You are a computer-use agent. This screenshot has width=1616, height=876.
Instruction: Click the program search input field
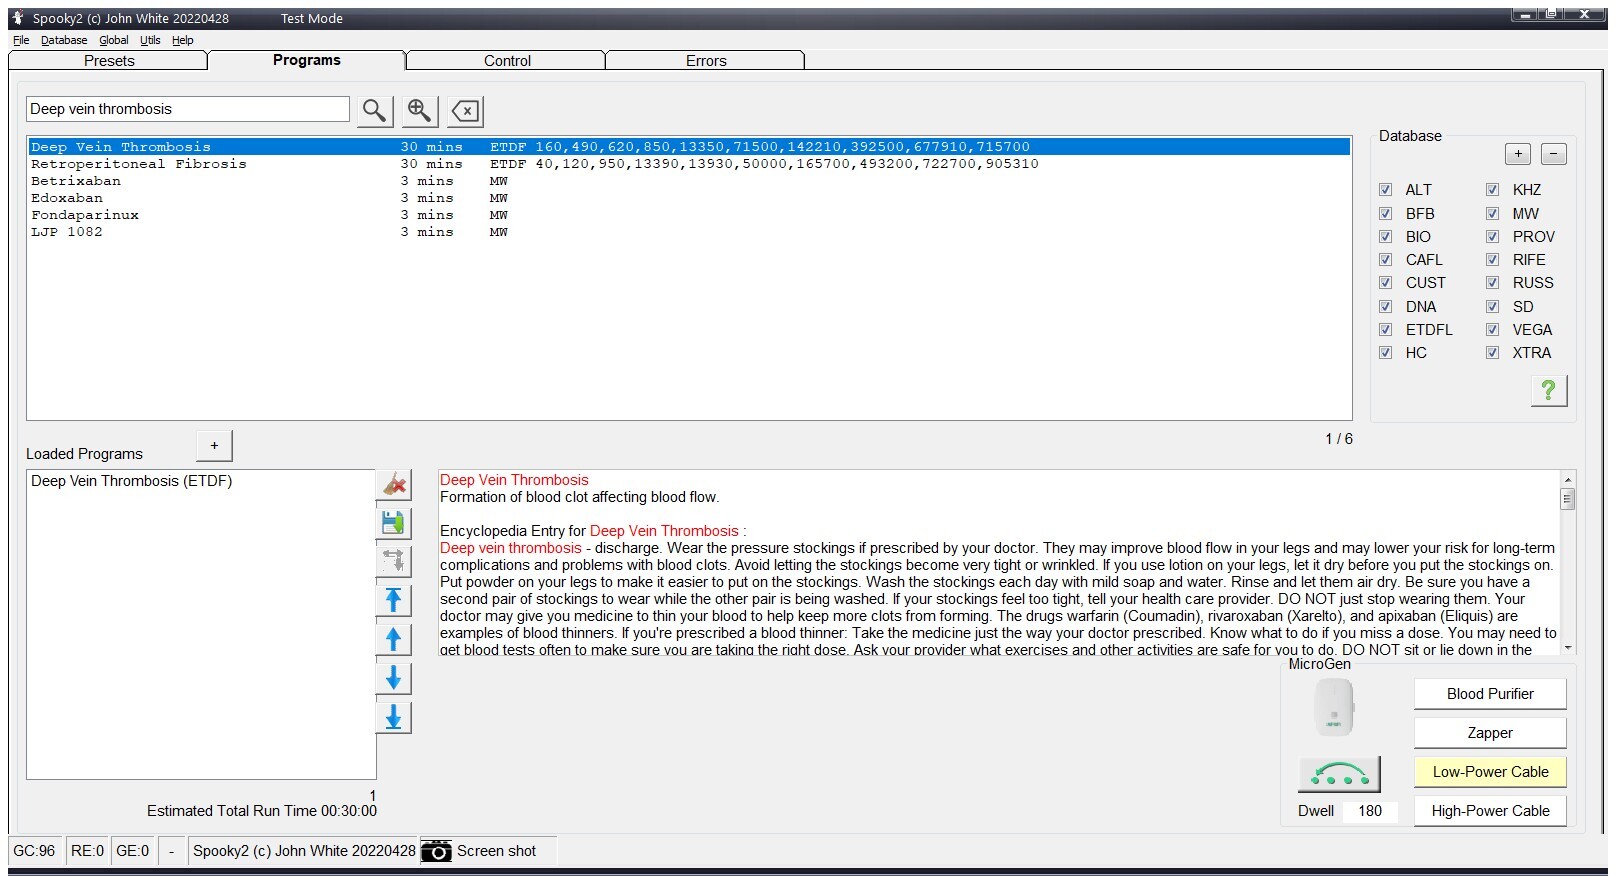point(188,109)
